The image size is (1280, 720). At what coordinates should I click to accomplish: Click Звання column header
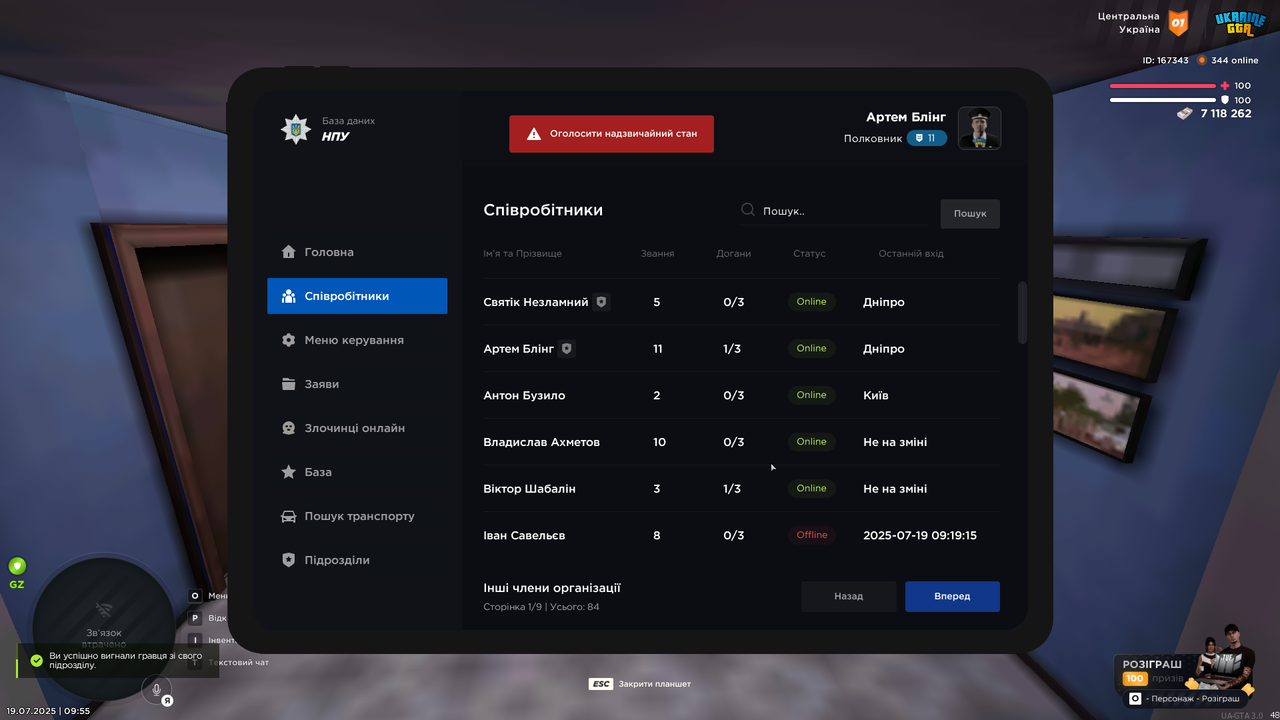(x=657, y=254)
